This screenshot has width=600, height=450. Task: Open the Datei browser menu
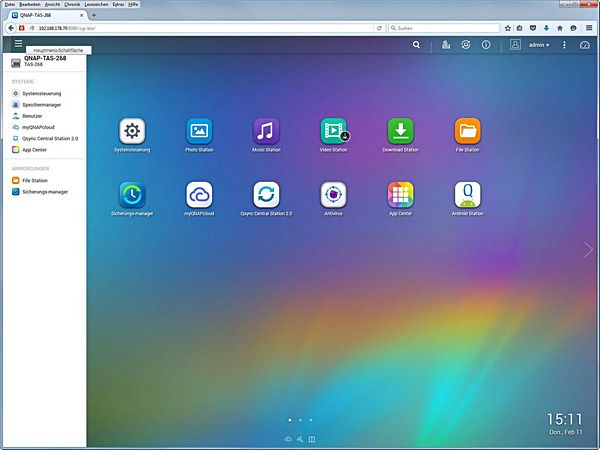point(10,4)
